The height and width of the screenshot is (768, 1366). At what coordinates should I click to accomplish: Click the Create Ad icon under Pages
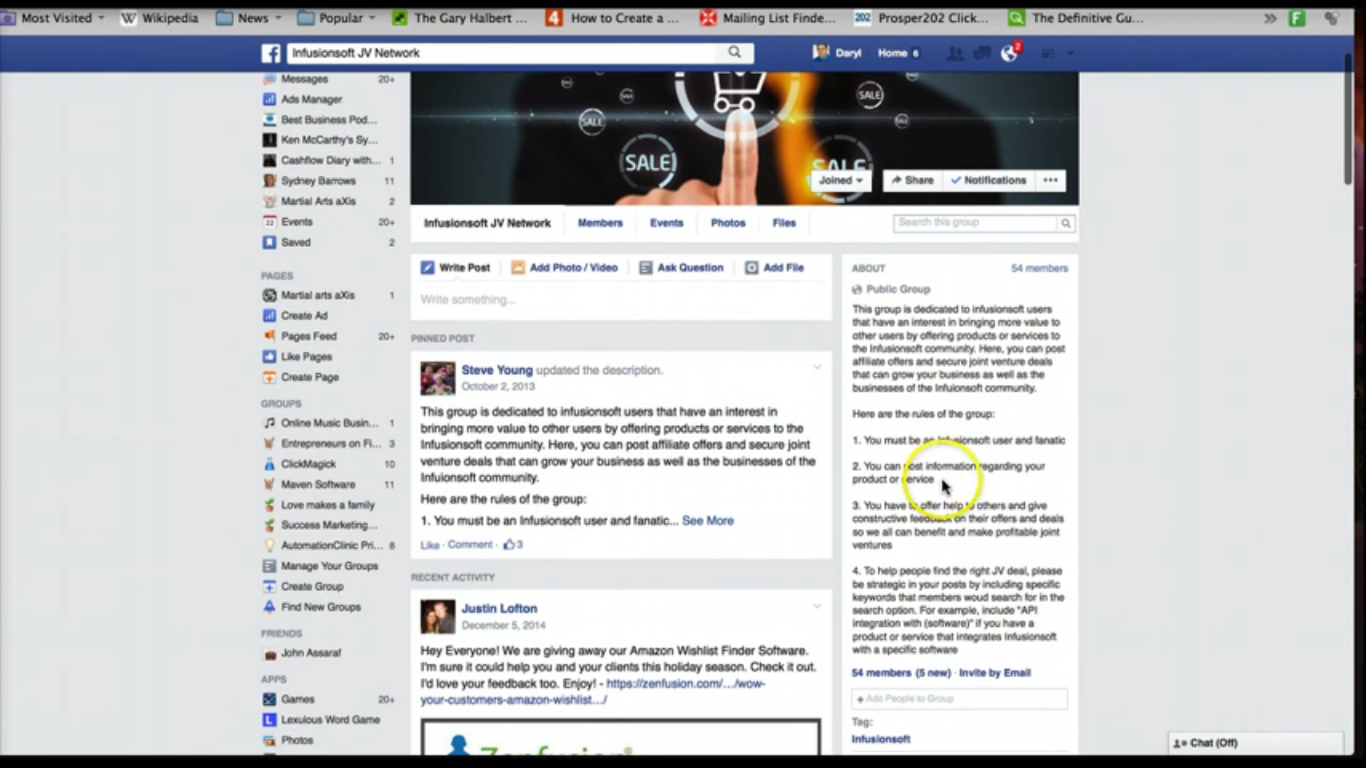269,316
